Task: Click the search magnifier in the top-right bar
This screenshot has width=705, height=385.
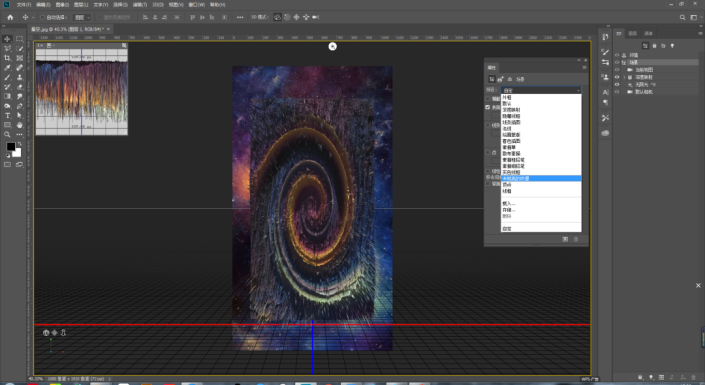Action: (x=683, y=17)
